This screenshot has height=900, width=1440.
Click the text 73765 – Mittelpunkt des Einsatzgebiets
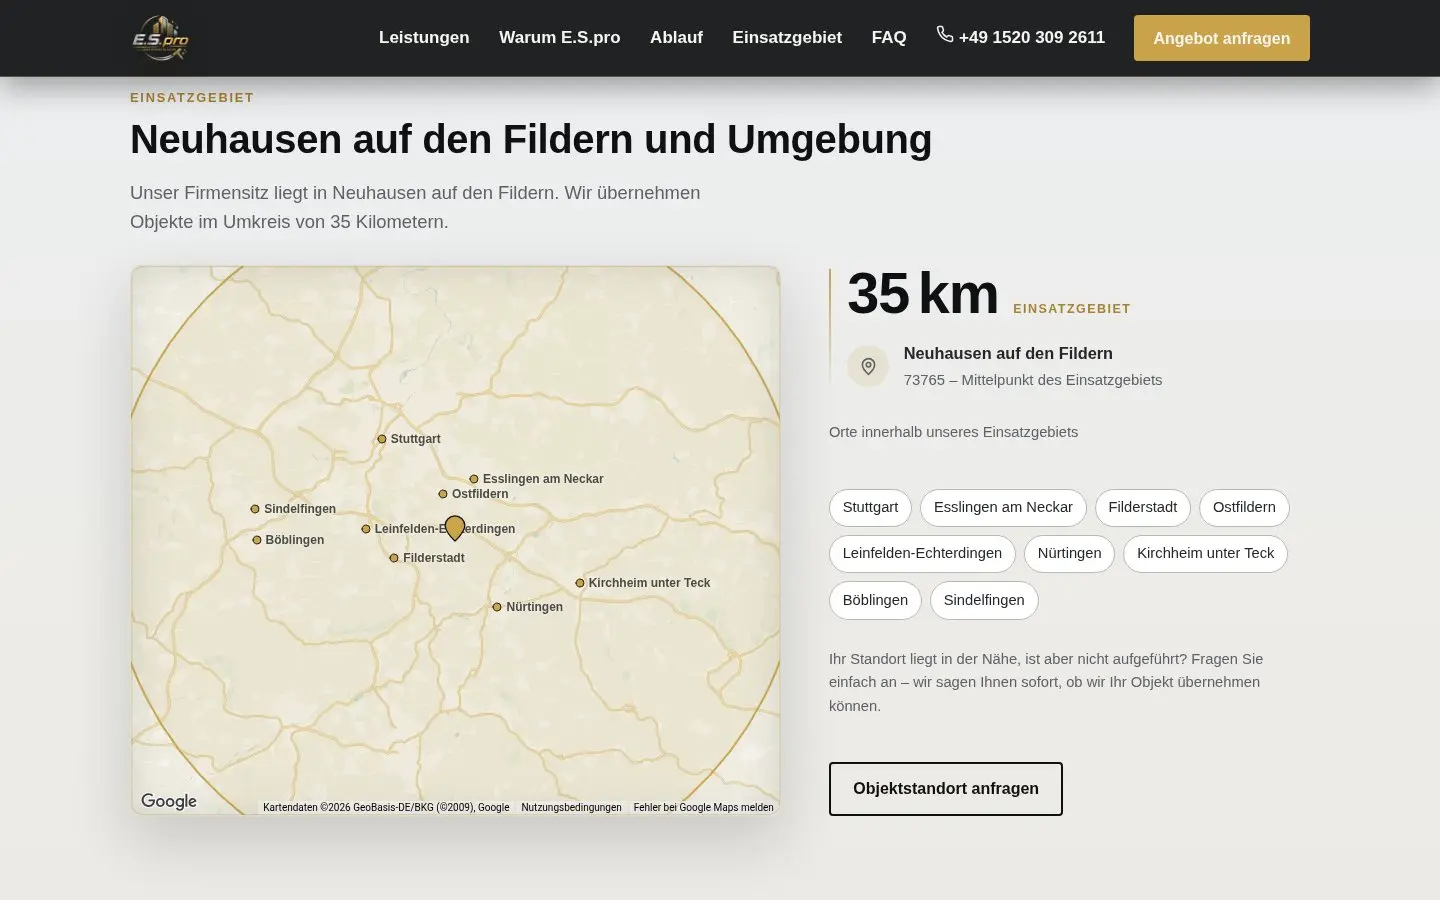point(1033,380)
